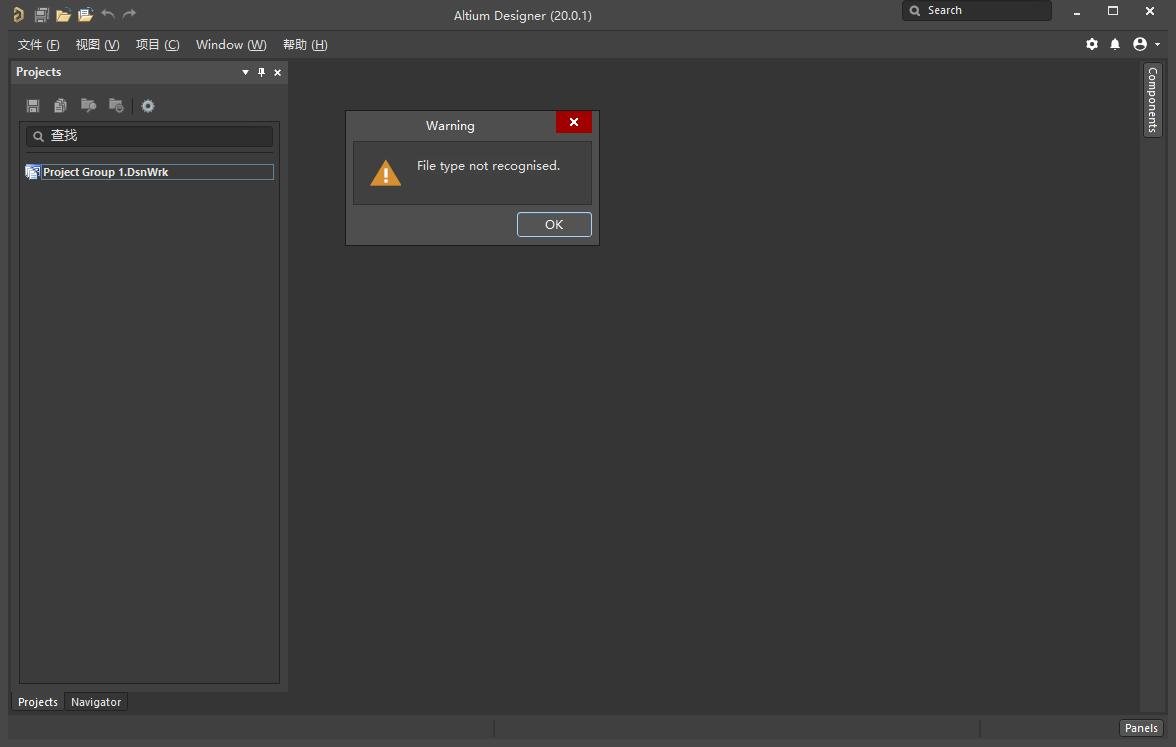Screen dimensions: 1176x747
Task: Open the user account dropdown
Action: [x=1146, y=44]
